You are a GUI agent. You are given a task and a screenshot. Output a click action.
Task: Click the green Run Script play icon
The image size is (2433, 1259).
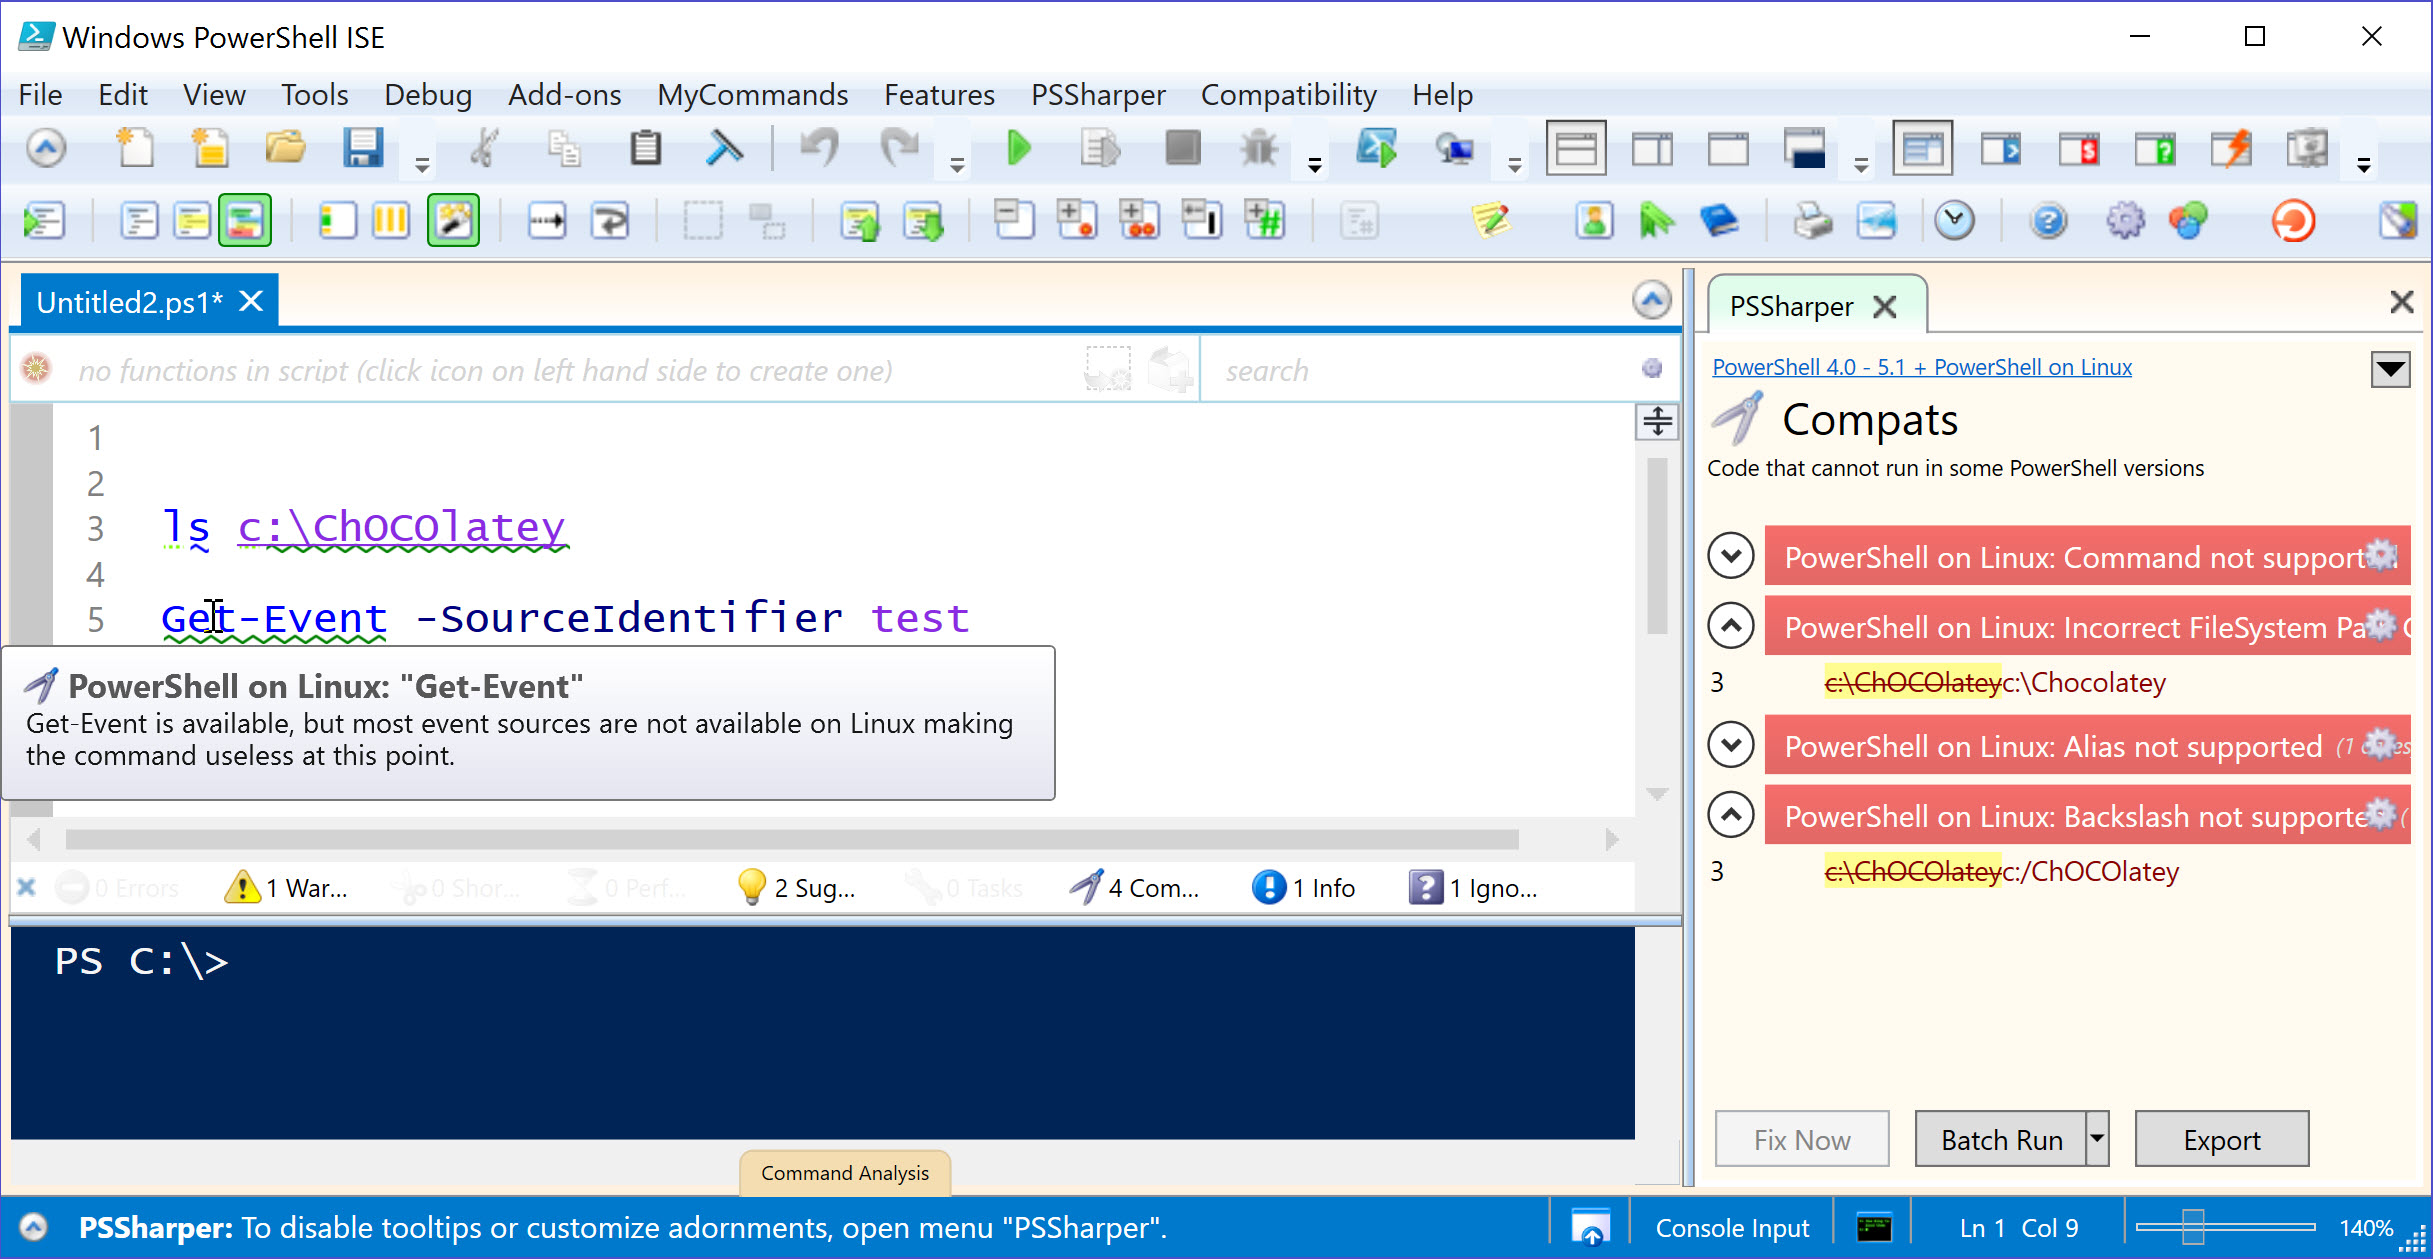[1018, 149]
